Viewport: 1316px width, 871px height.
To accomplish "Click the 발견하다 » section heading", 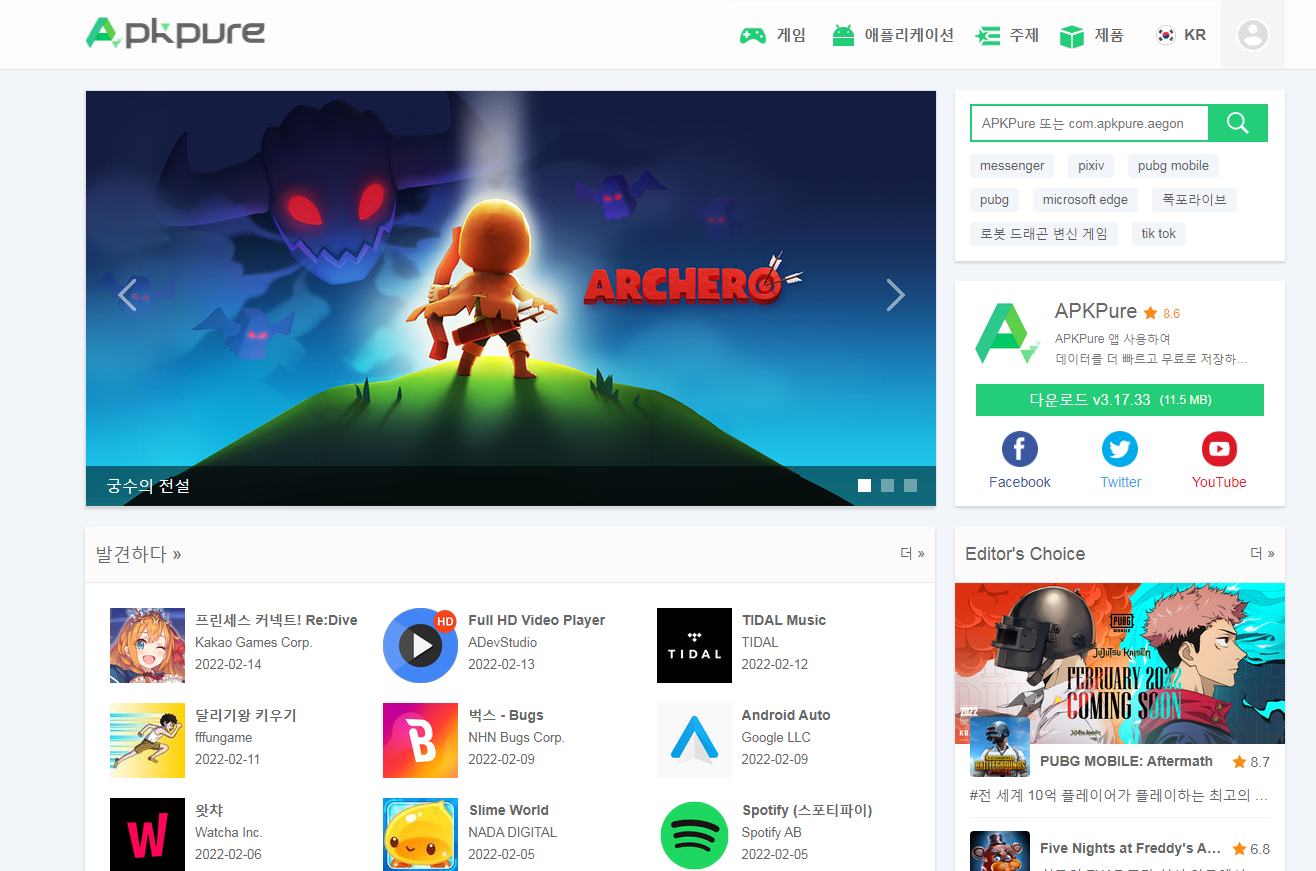I will click(x=139, y=554).
